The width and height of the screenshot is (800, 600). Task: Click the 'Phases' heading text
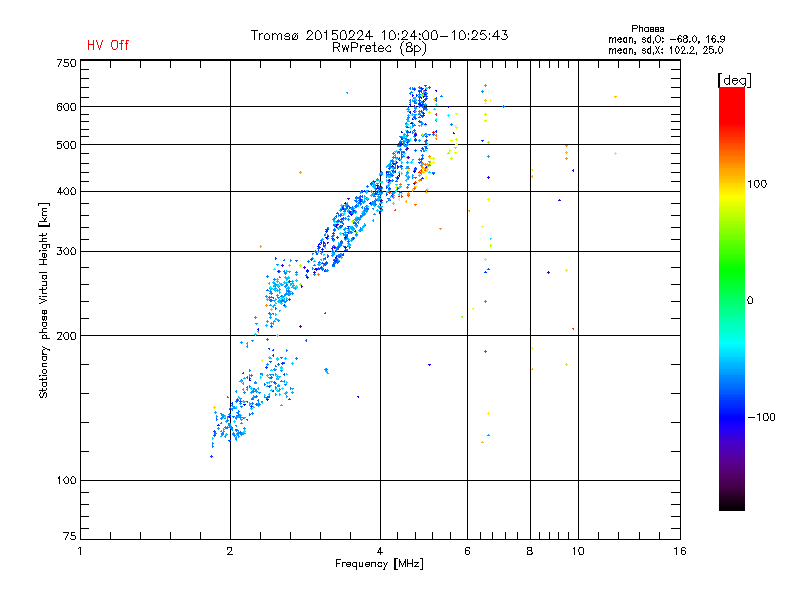(647, 29)
